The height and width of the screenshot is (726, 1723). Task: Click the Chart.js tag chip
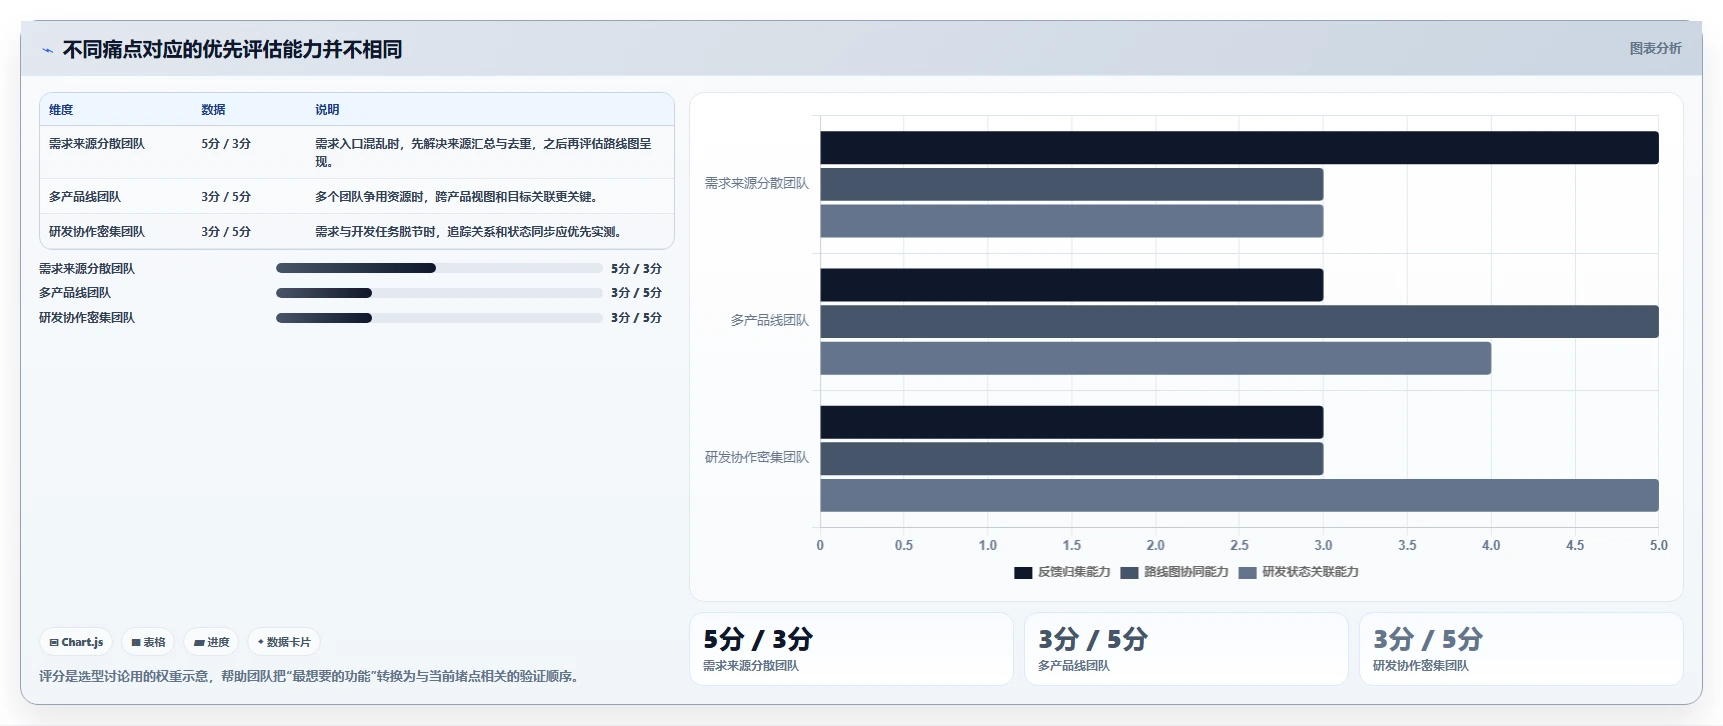tap(76, 642)
